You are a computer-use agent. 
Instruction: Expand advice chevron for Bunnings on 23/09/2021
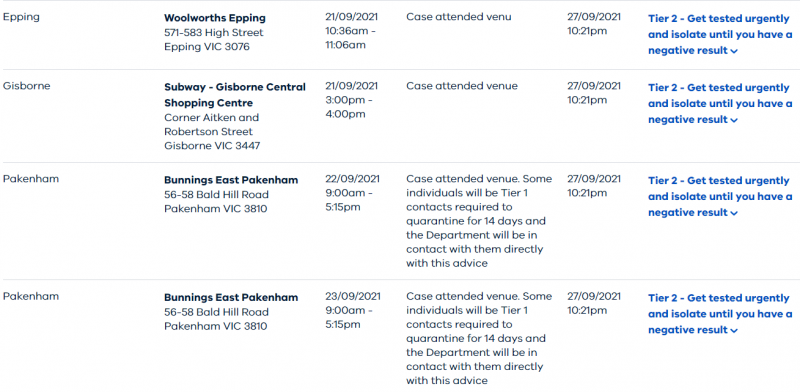[734, 330]
